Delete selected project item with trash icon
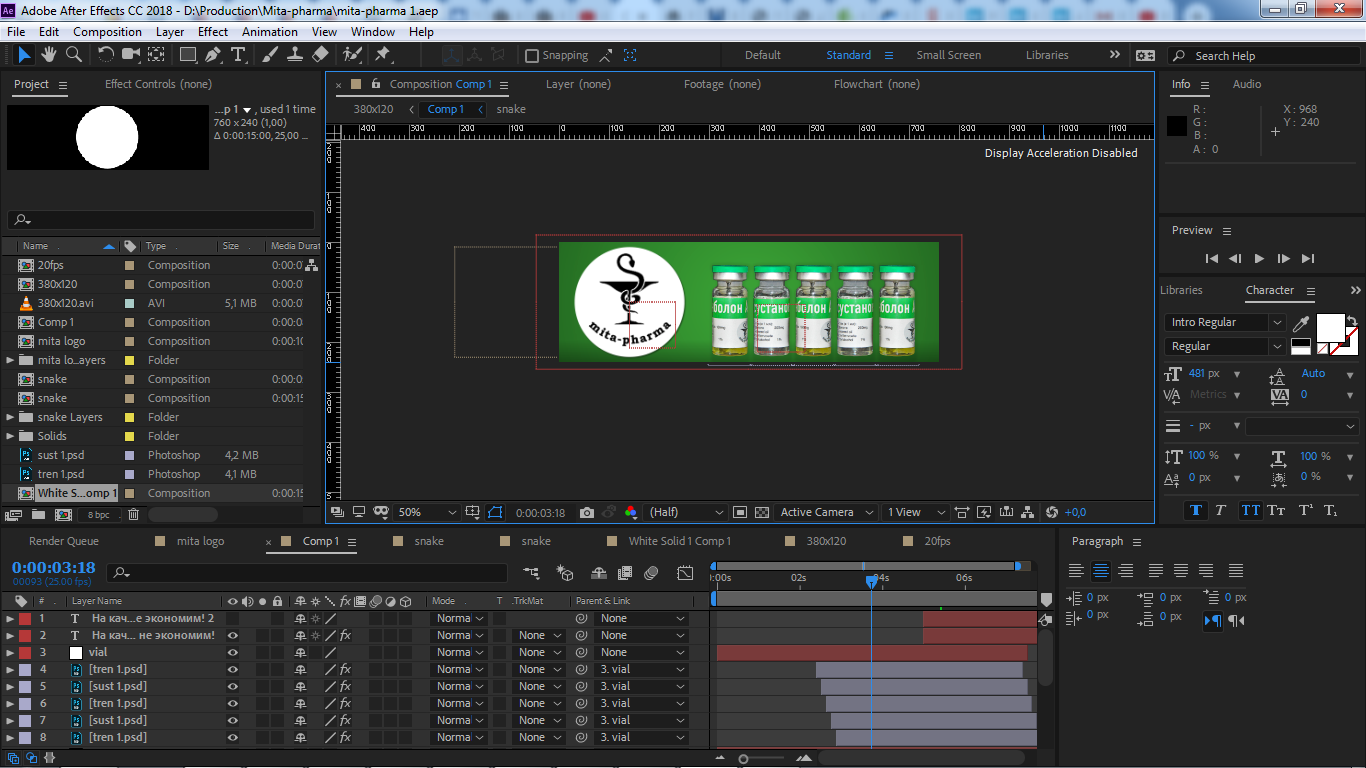This screenshot has height=768, width=1366. 133,514
